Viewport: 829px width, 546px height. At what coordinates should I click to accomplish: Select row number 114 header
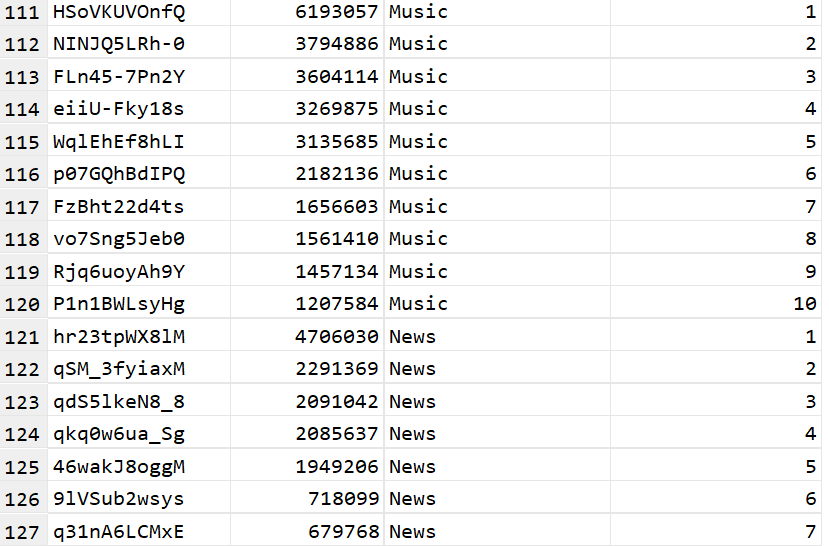tap(23, 109)
